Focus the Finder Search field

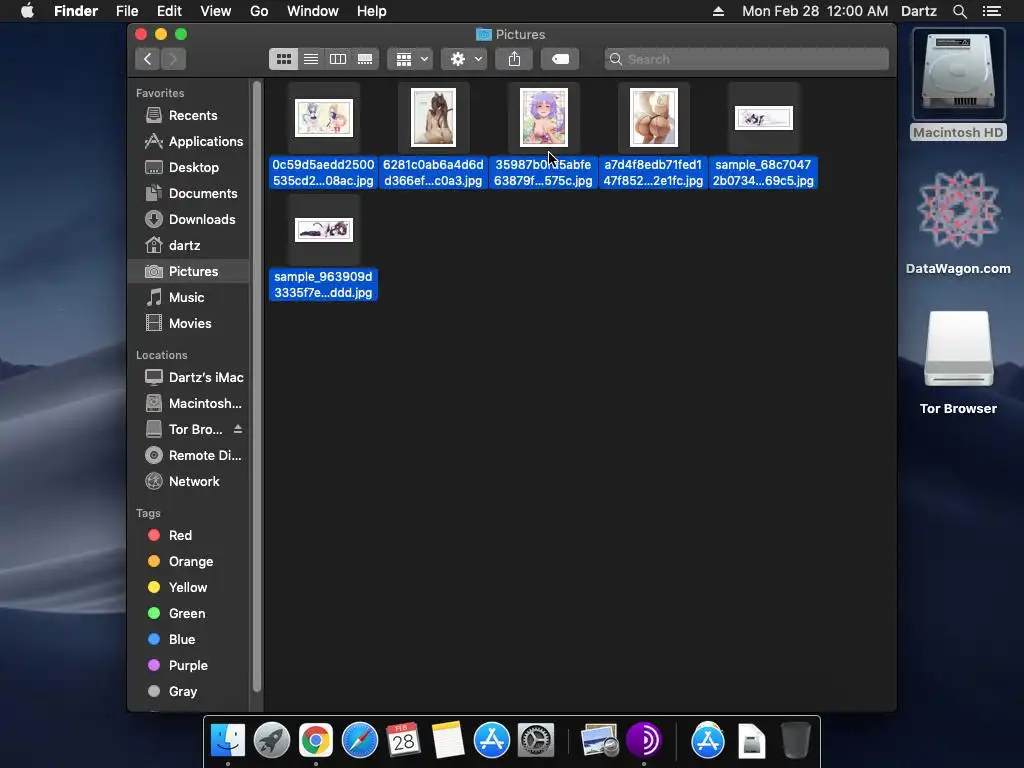(746, 59)
